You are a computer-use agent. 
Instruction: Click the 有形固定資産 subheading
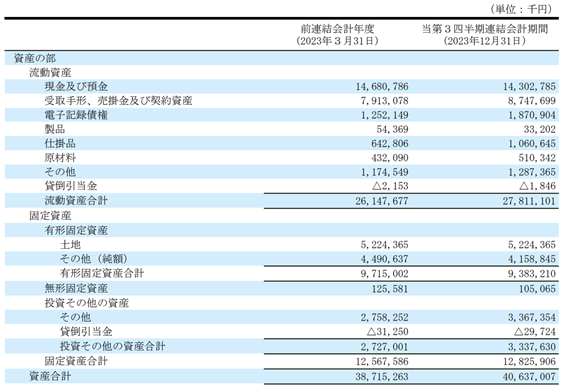pos(76,230)
